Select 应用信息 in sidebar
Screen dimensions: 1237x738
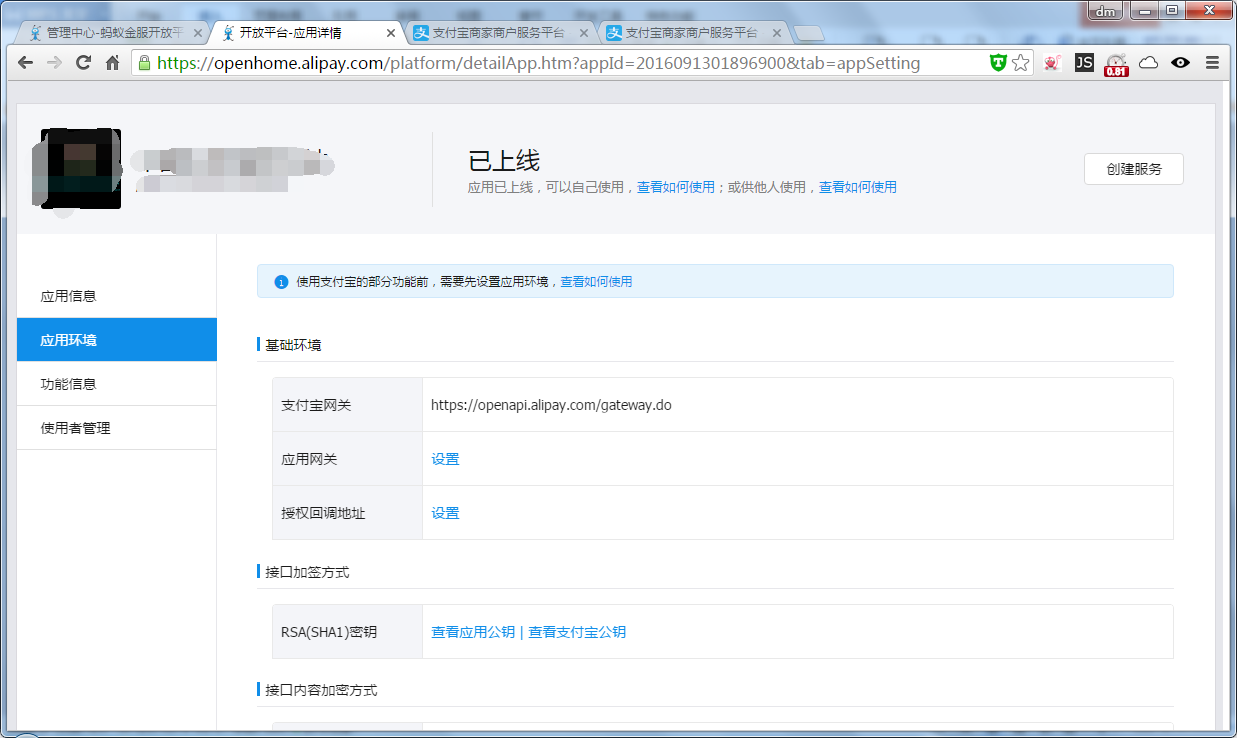[117, 296]
